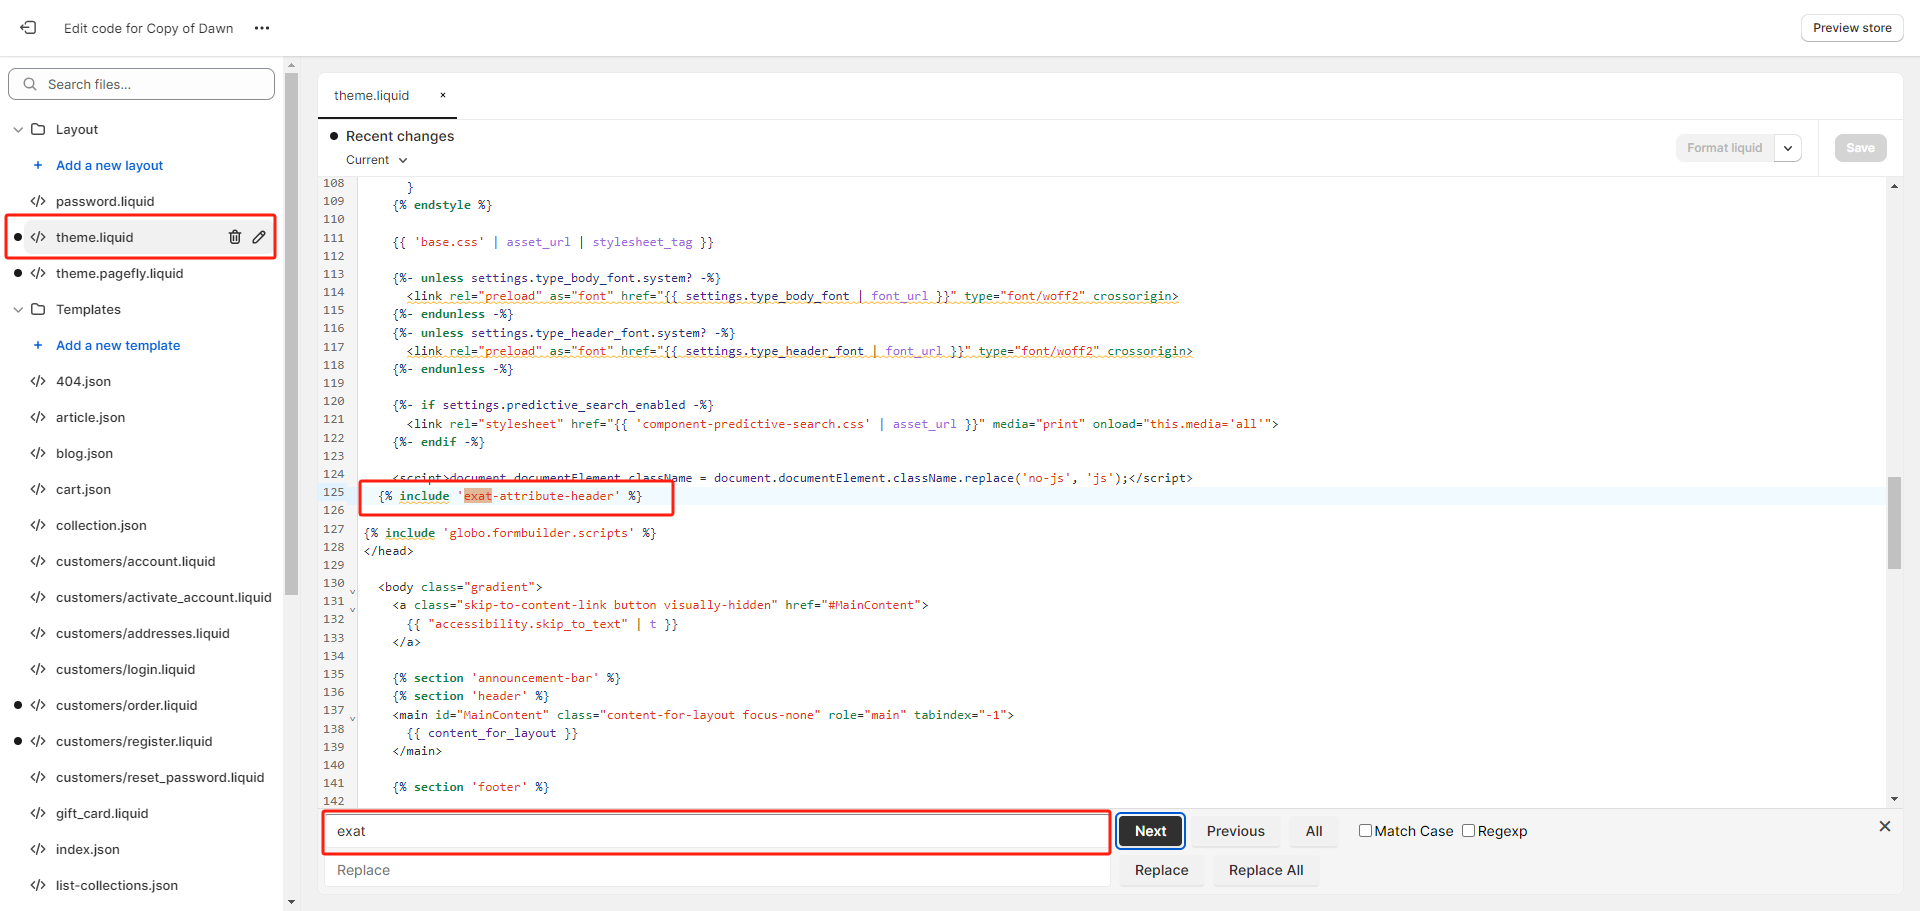Close the find and replace panel
The height and width of the screenshot is (911, 1920).
[x=1885, y=826]
